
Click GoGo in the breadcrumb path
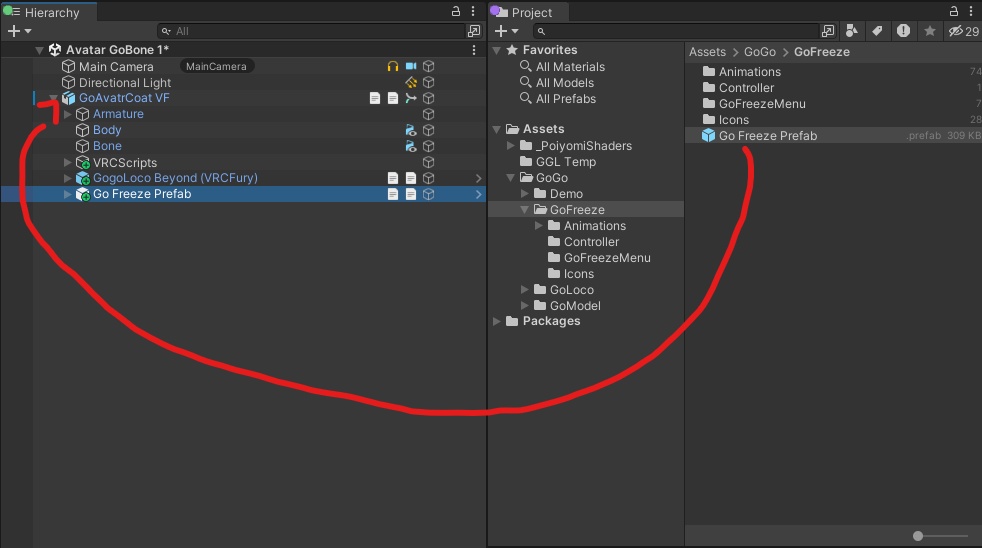tap(760, 52)
